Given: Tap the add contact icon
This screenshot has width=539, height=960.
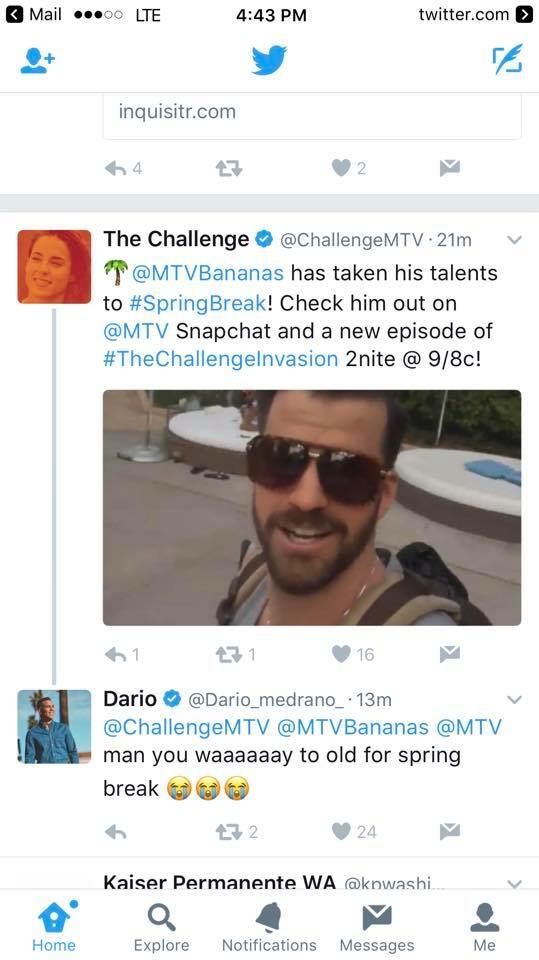Looking at the screenshot, I should pos(37,62).
